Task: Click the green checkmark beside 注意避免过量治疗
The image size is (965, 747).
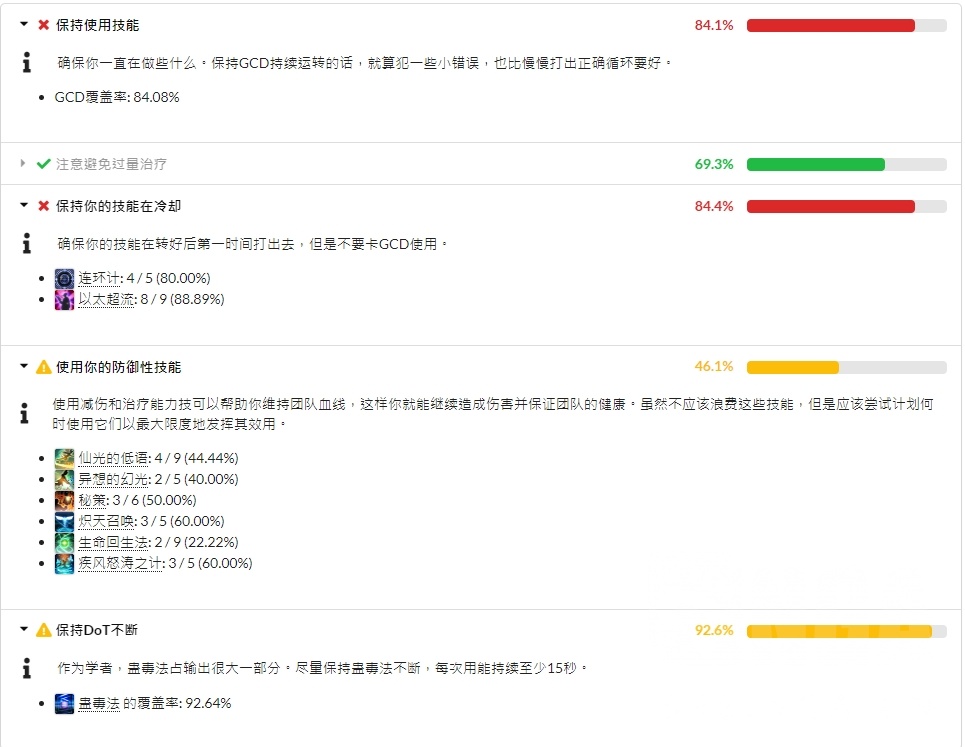Action: 43,164
